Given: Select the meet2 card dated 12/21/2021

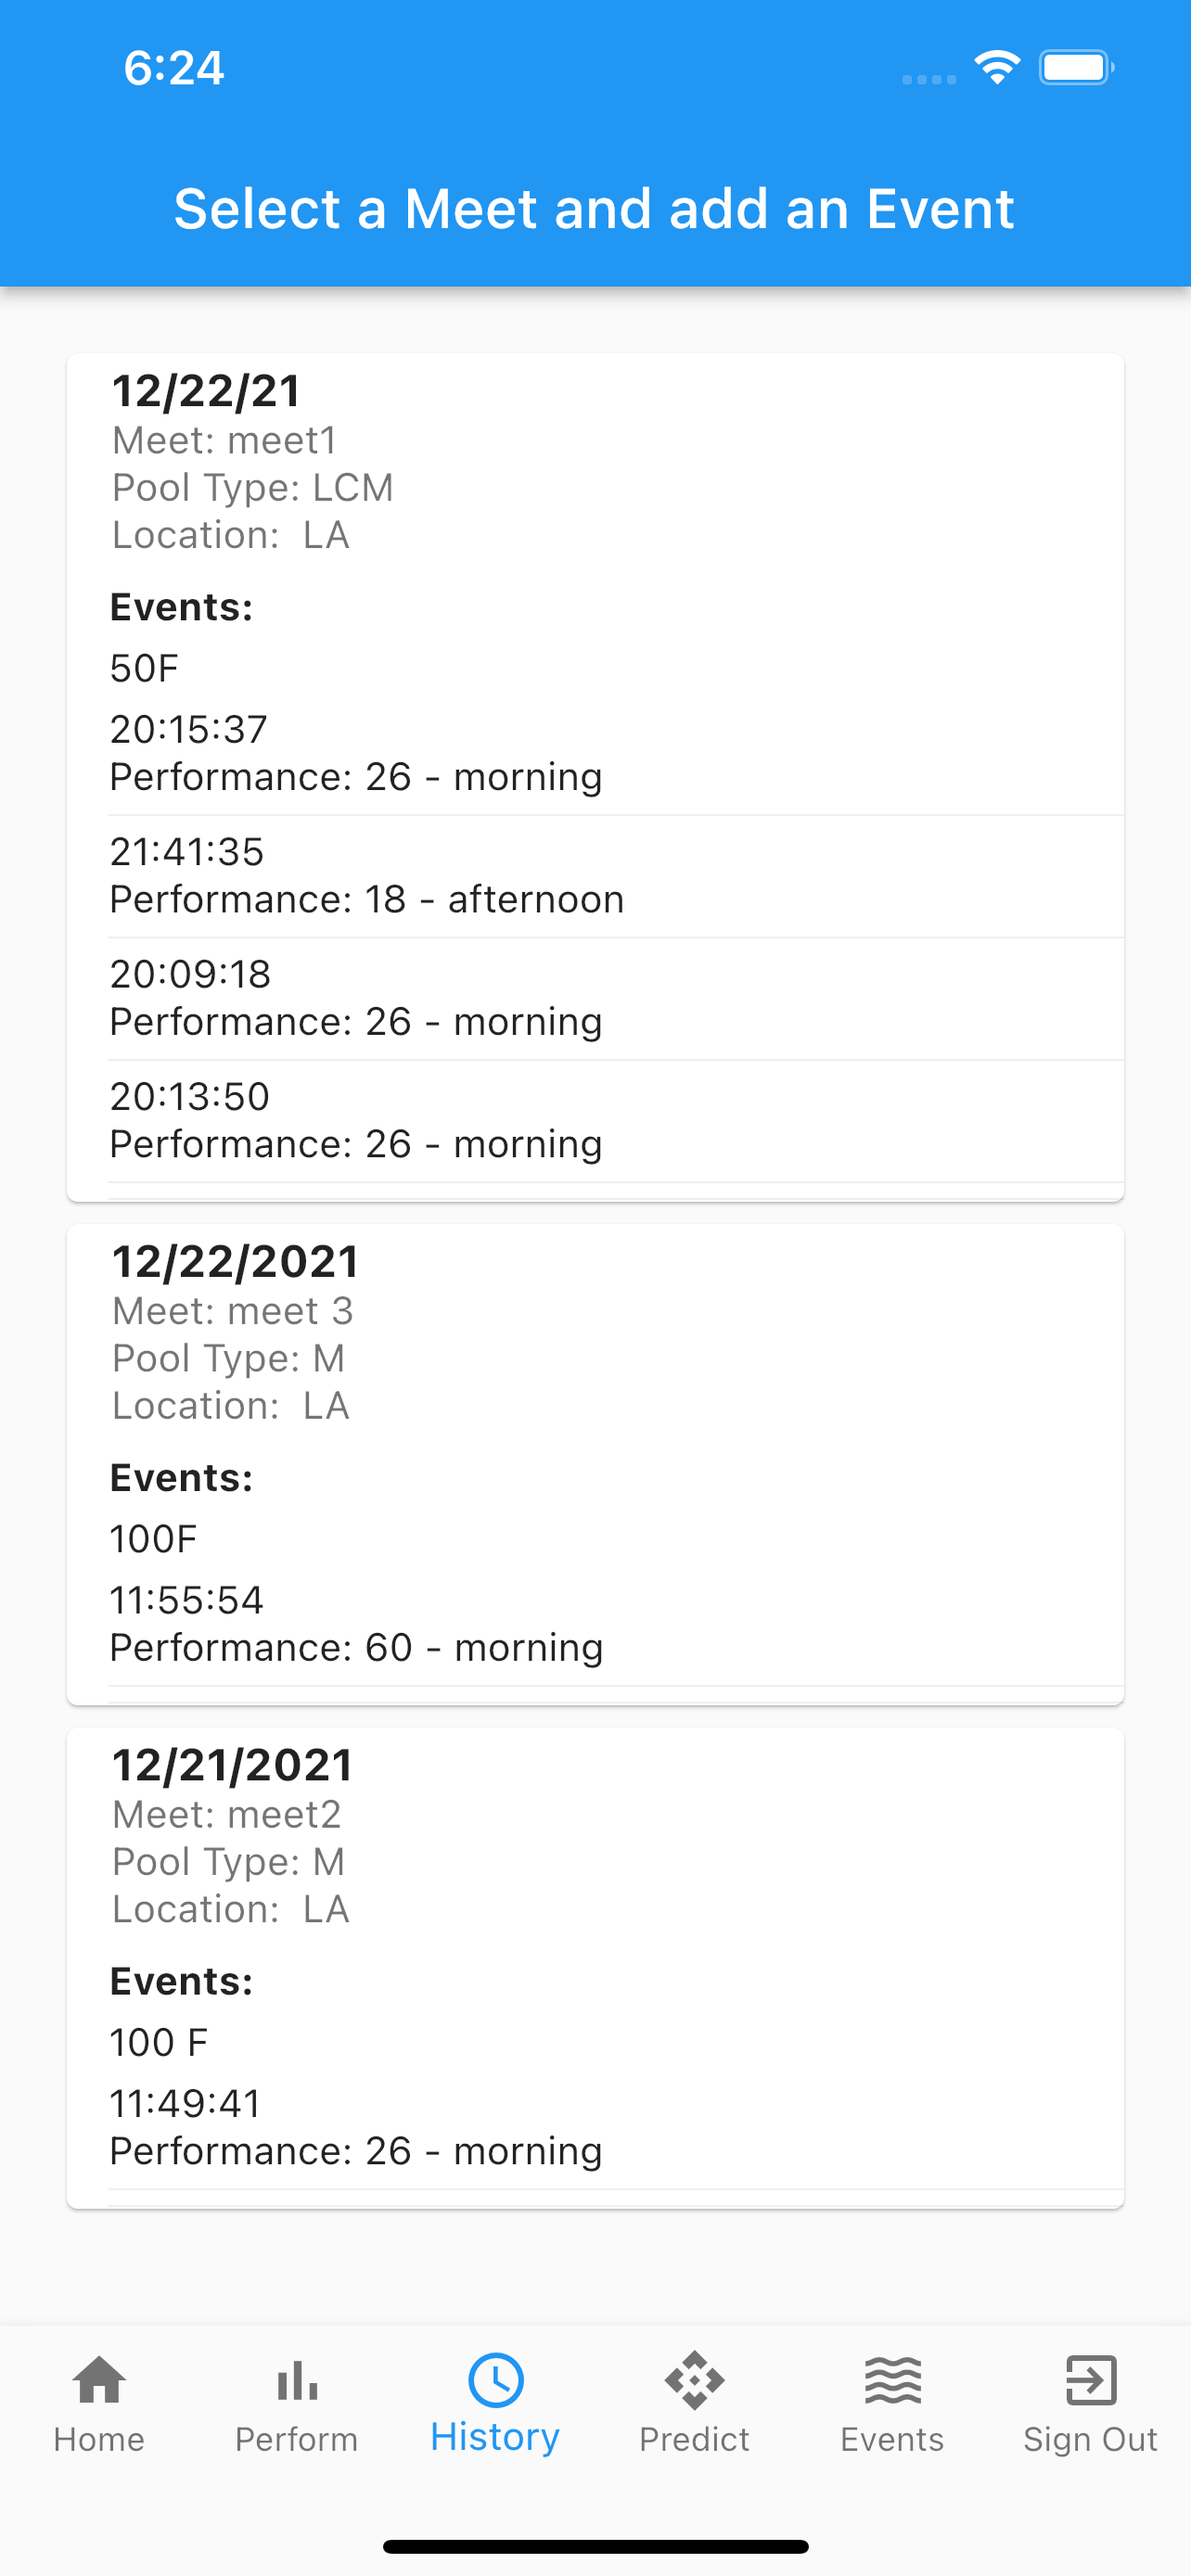Looking at the screenshot, I should click(x=595, y=1968).
